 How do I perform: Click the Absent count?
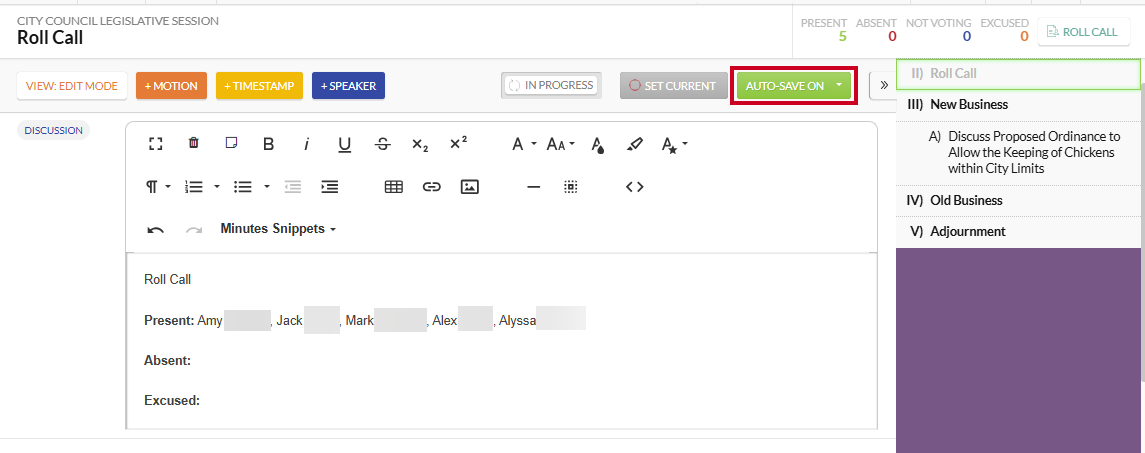click(892, 36)
